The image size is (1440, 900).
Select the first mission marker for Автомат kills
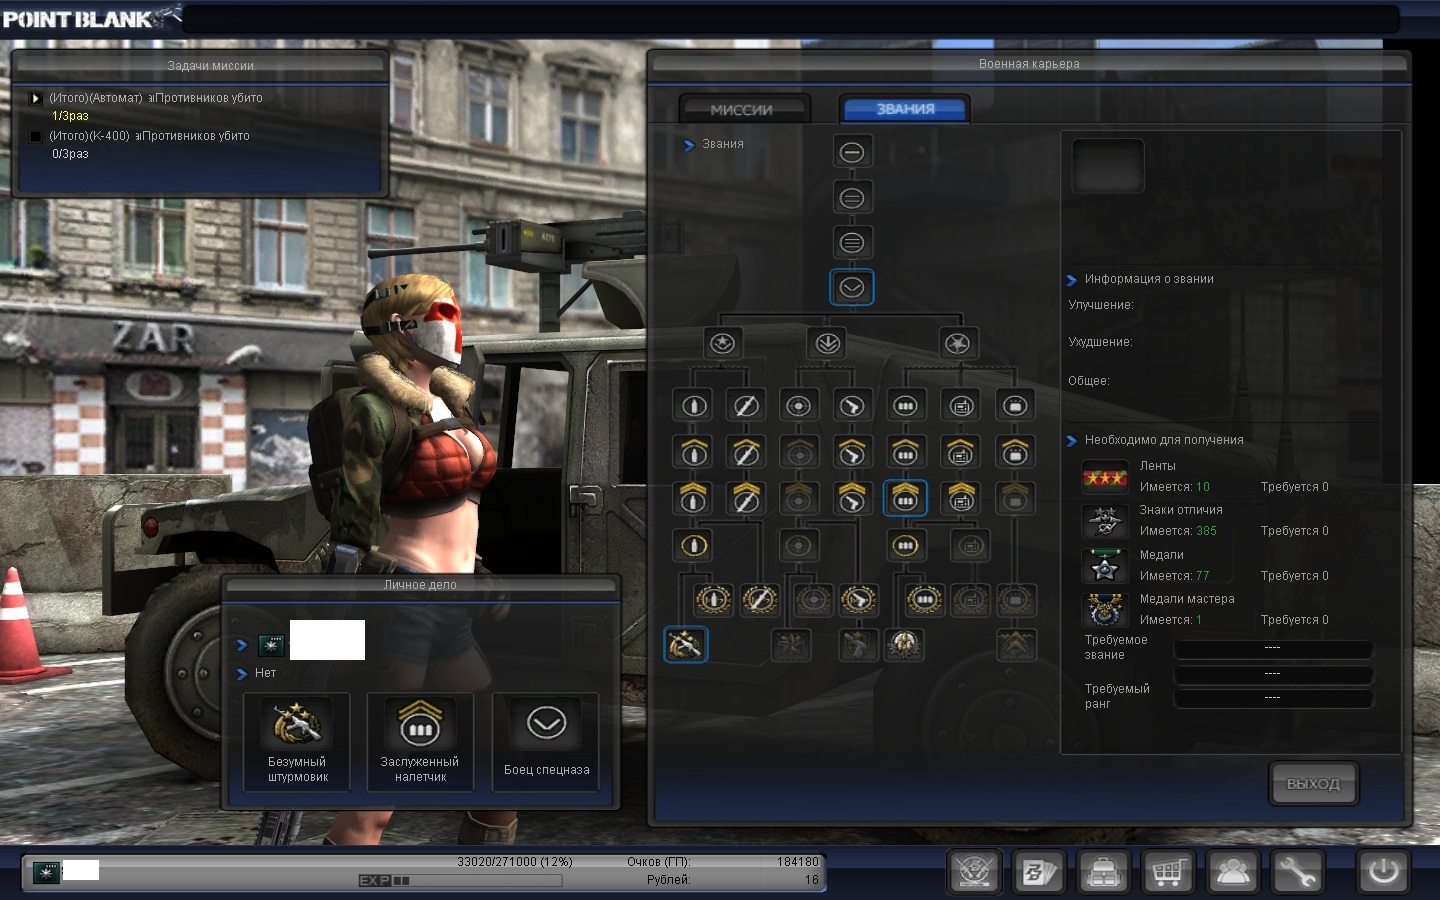[36, 98]
